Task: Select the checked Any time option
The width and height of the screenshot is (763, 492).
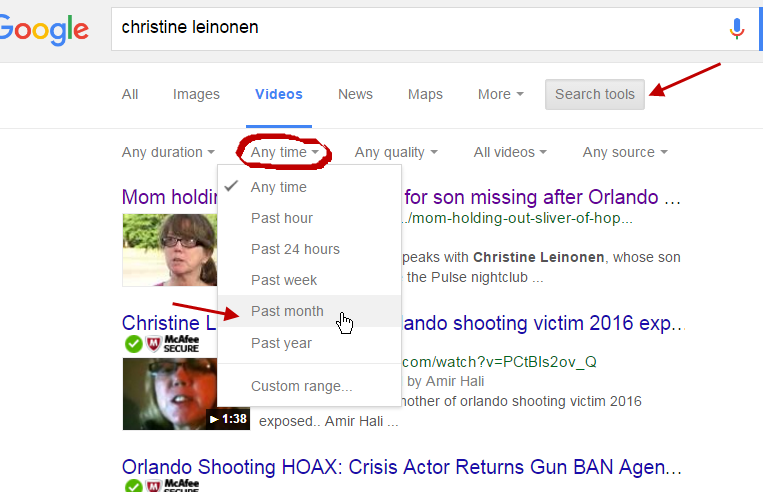Action: 279,187
